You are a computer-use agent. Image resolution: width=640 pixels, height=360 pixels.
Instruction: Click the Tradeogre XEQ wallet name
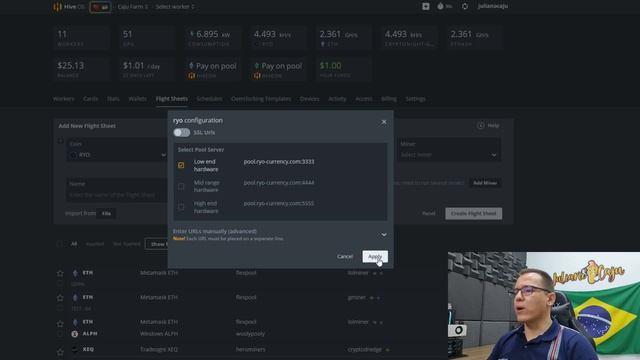click(159, 349)
